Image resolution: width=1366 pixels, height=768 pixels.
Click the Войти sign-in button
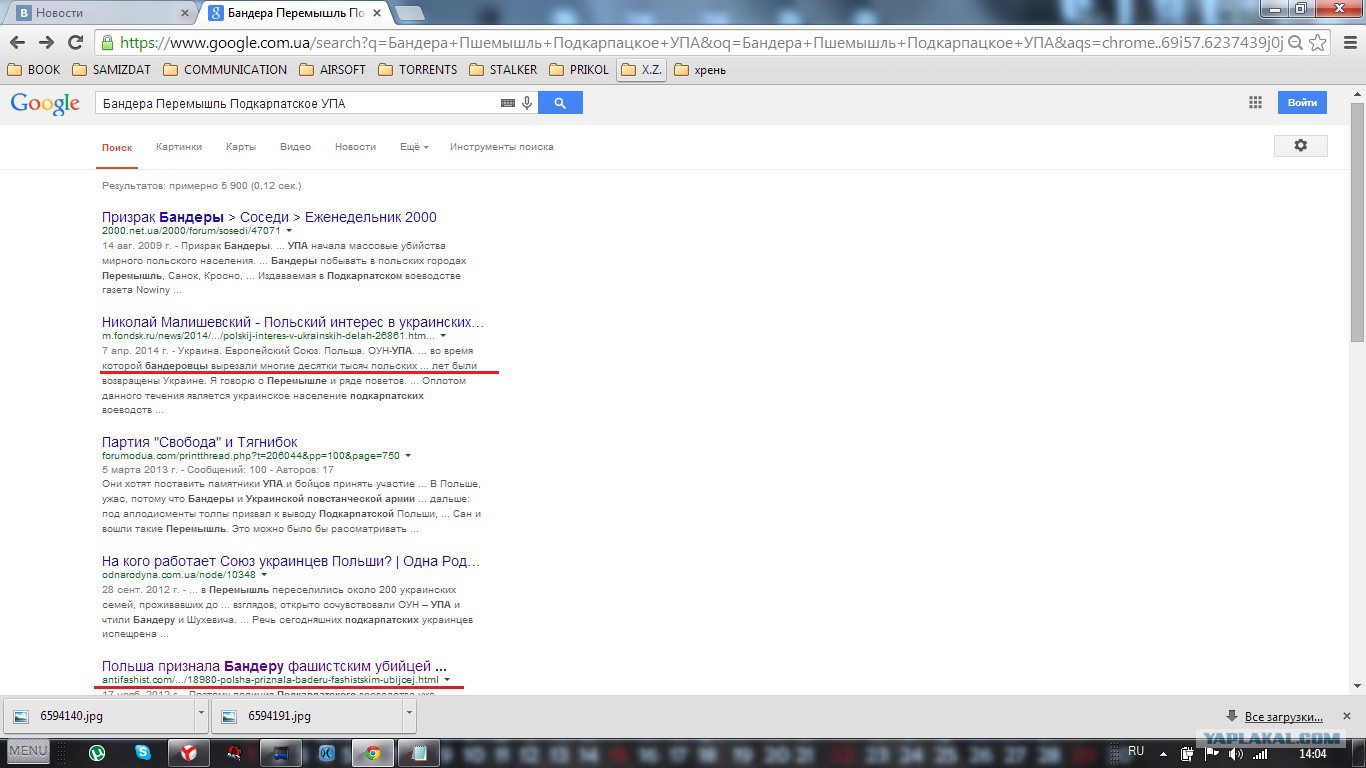(x=1302, y=102)
